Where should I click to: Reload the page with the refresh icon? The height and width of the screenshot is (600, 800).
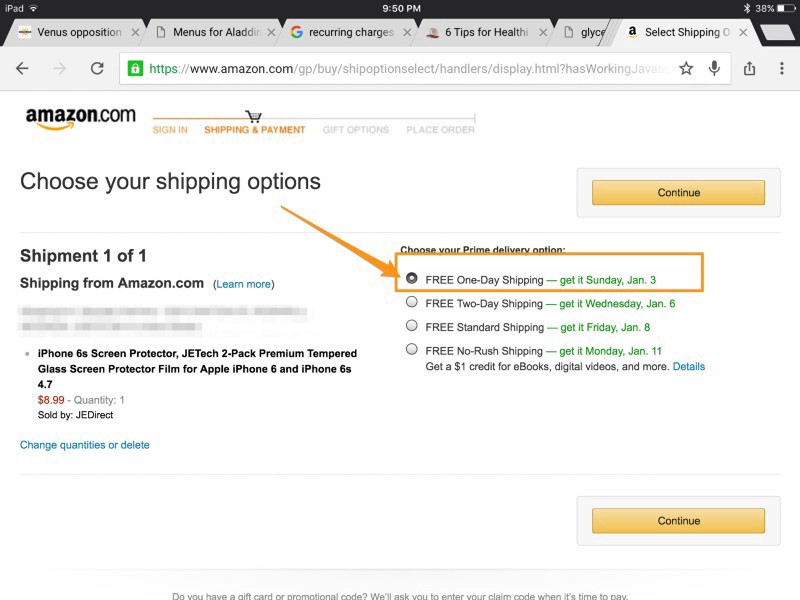click(x=97, y=69)
